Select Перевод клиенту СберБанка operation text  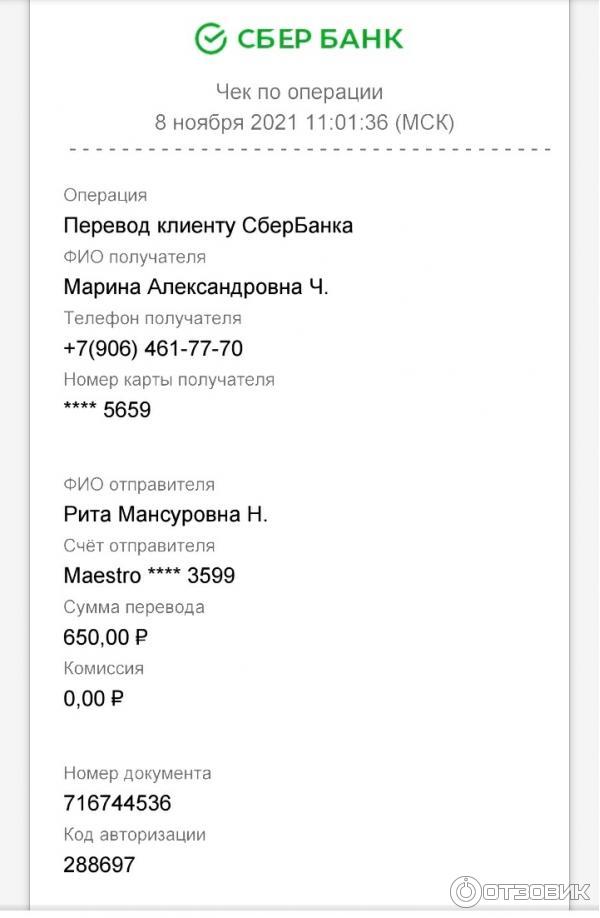pos(208,226)
